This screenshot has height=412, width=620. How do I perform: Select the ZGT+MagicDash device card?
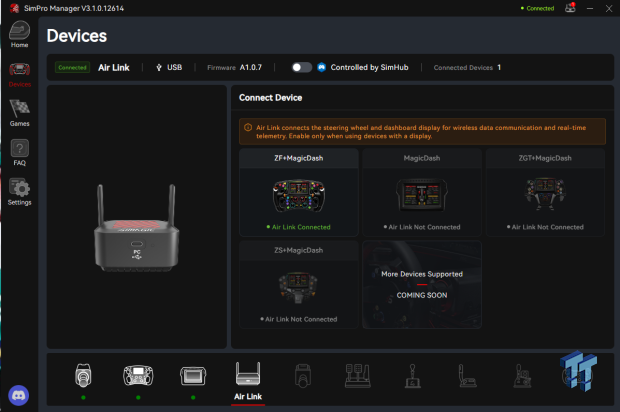[545, 193]
